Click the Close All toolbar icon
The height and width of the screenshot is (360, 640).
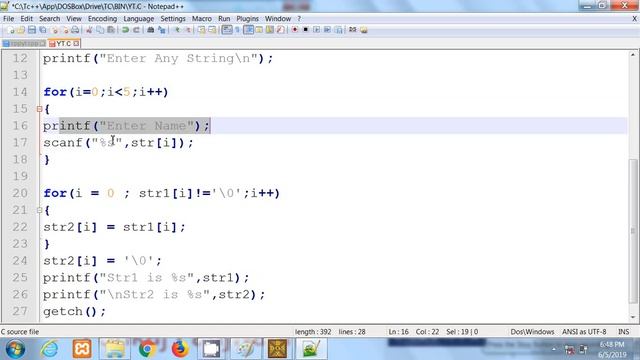coord(65,30)
